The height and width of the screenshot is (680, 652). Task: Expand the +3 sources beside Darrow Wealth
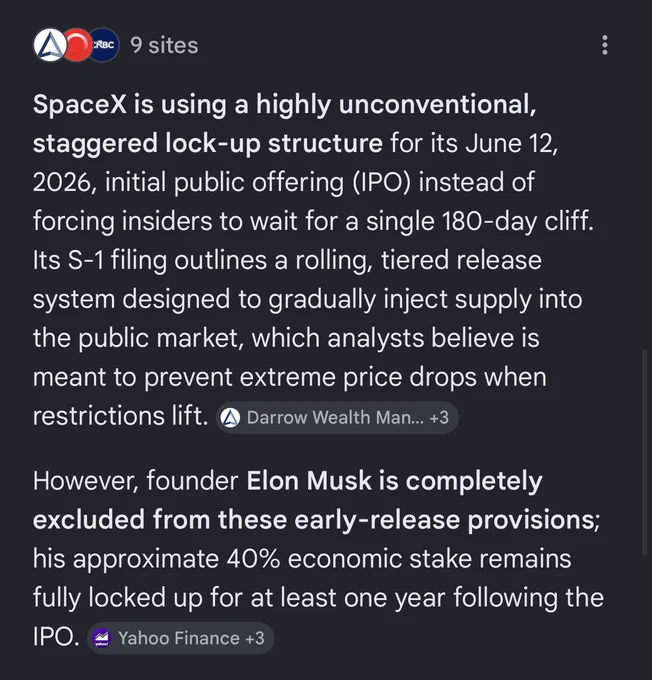[x=439, y=418]
